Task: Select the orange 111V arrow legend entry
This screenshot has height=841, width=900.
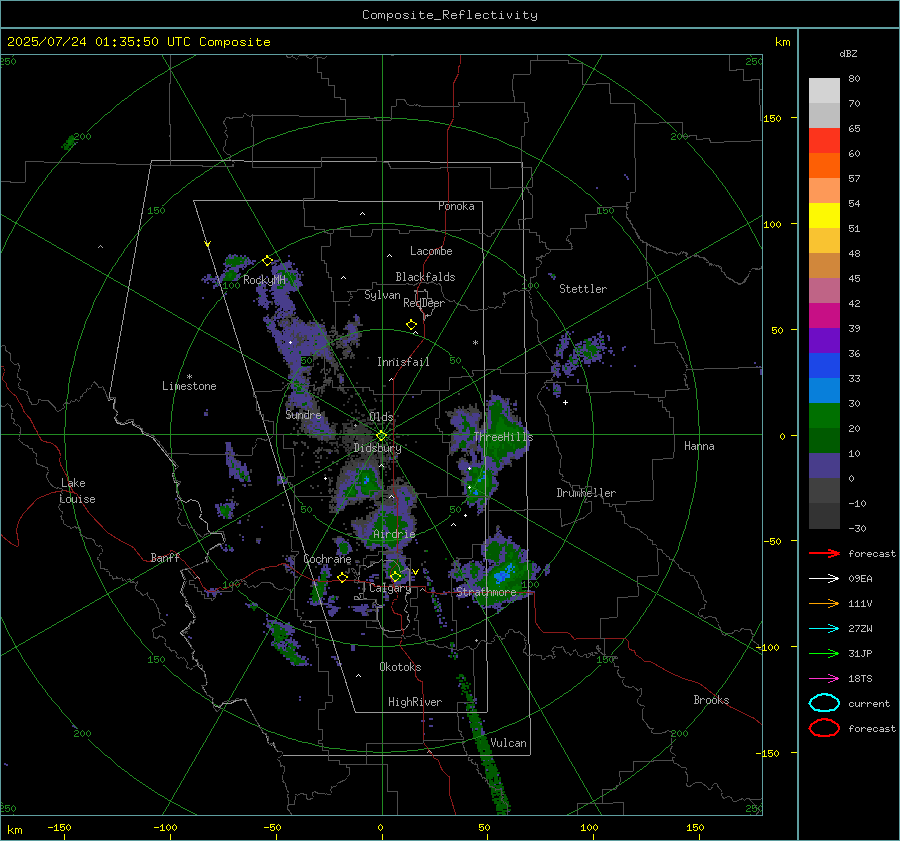Action: (x=824, y=603)
